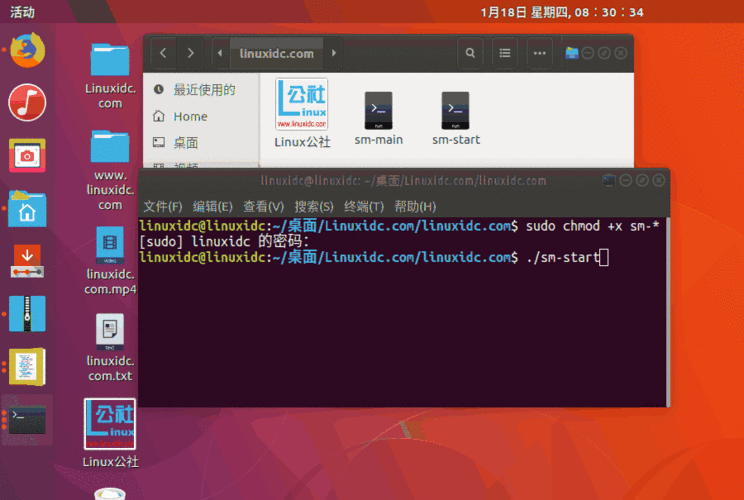Open the screenshot tool in dock
The image size is (744, 500).
[27, 156]
